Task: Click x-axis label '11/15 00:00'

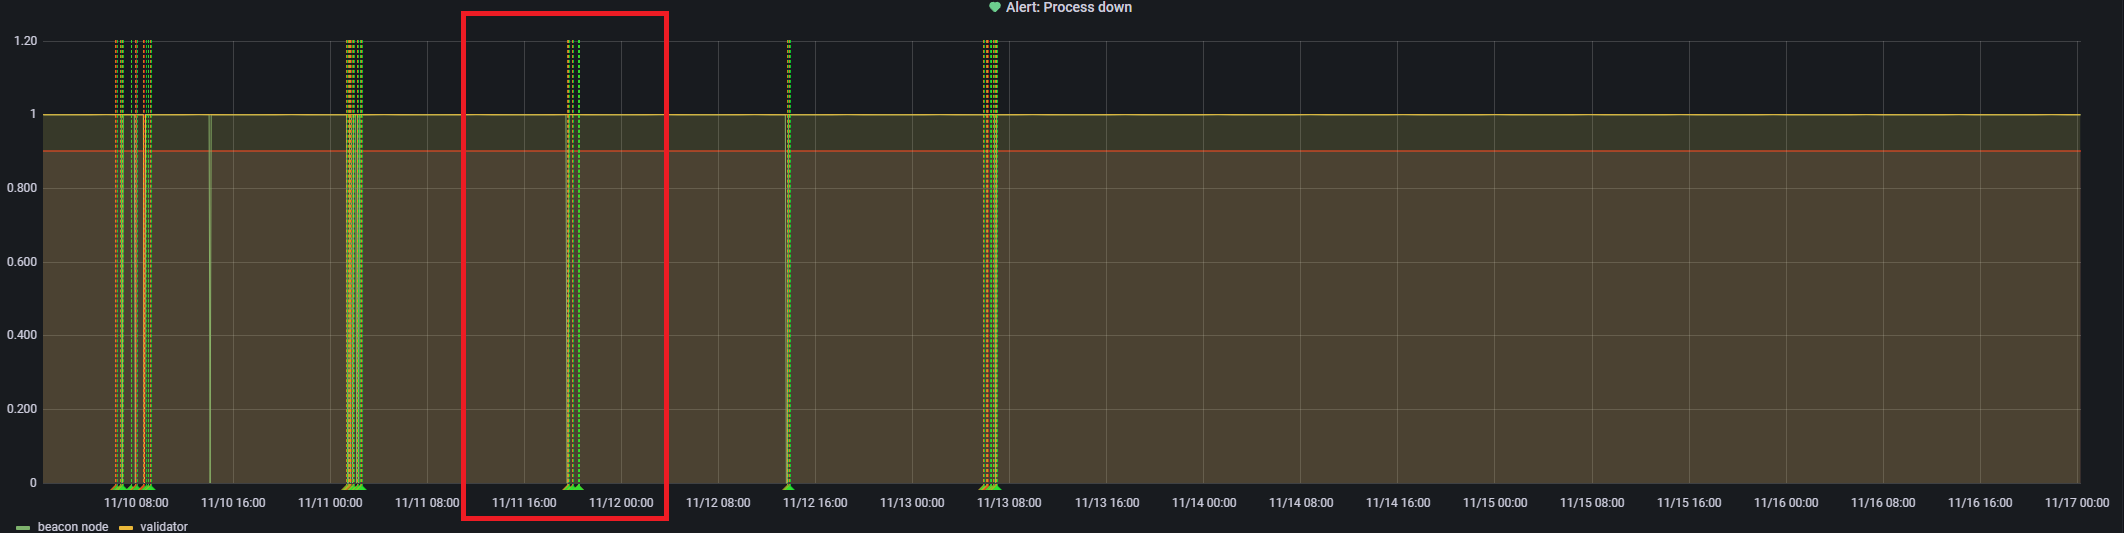Action: tap(1495, 503)
